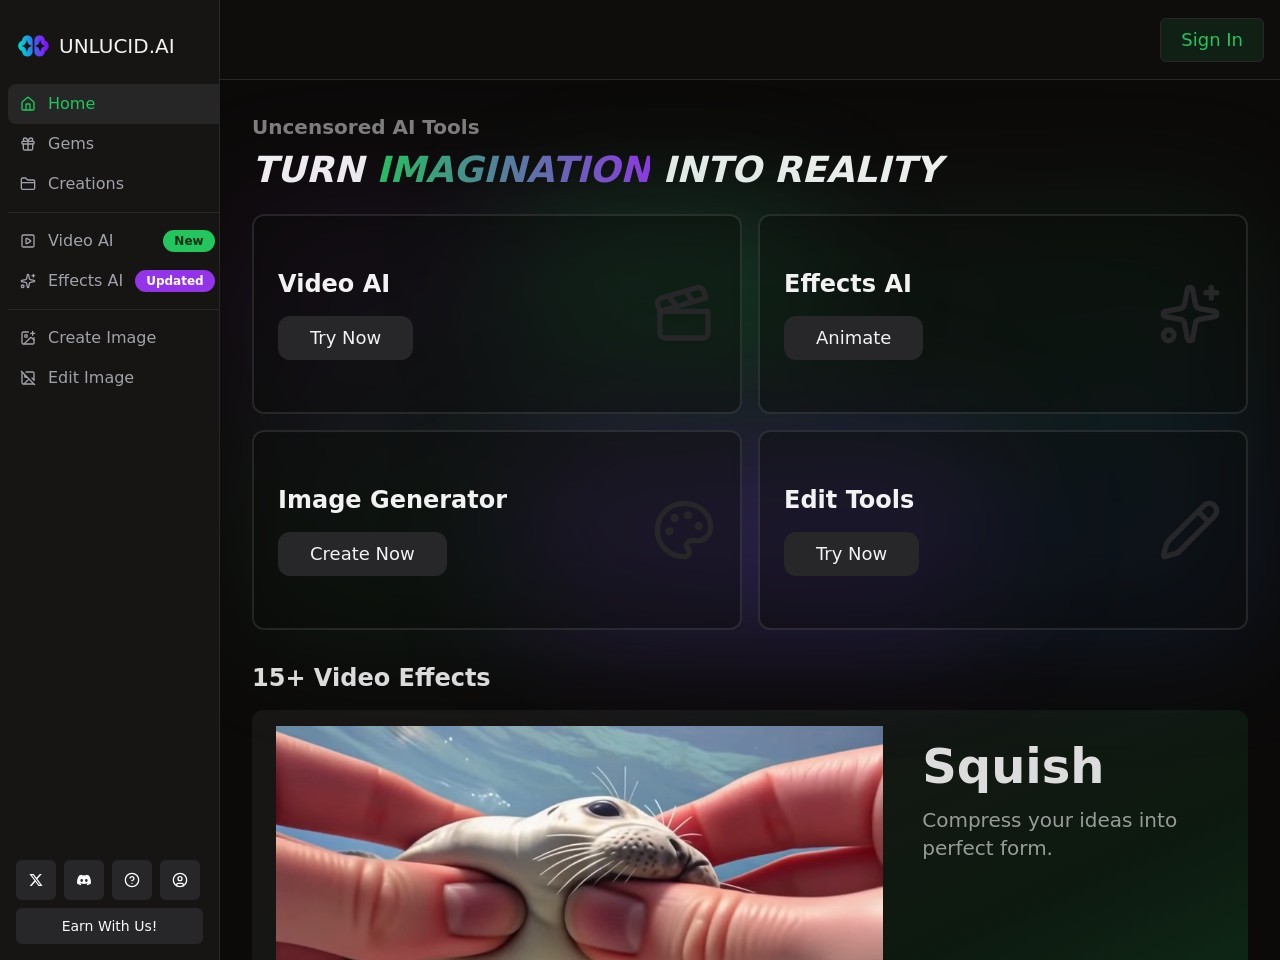Open Video AI sidebar item
The image size is (1280, 960).
[114, 241]
